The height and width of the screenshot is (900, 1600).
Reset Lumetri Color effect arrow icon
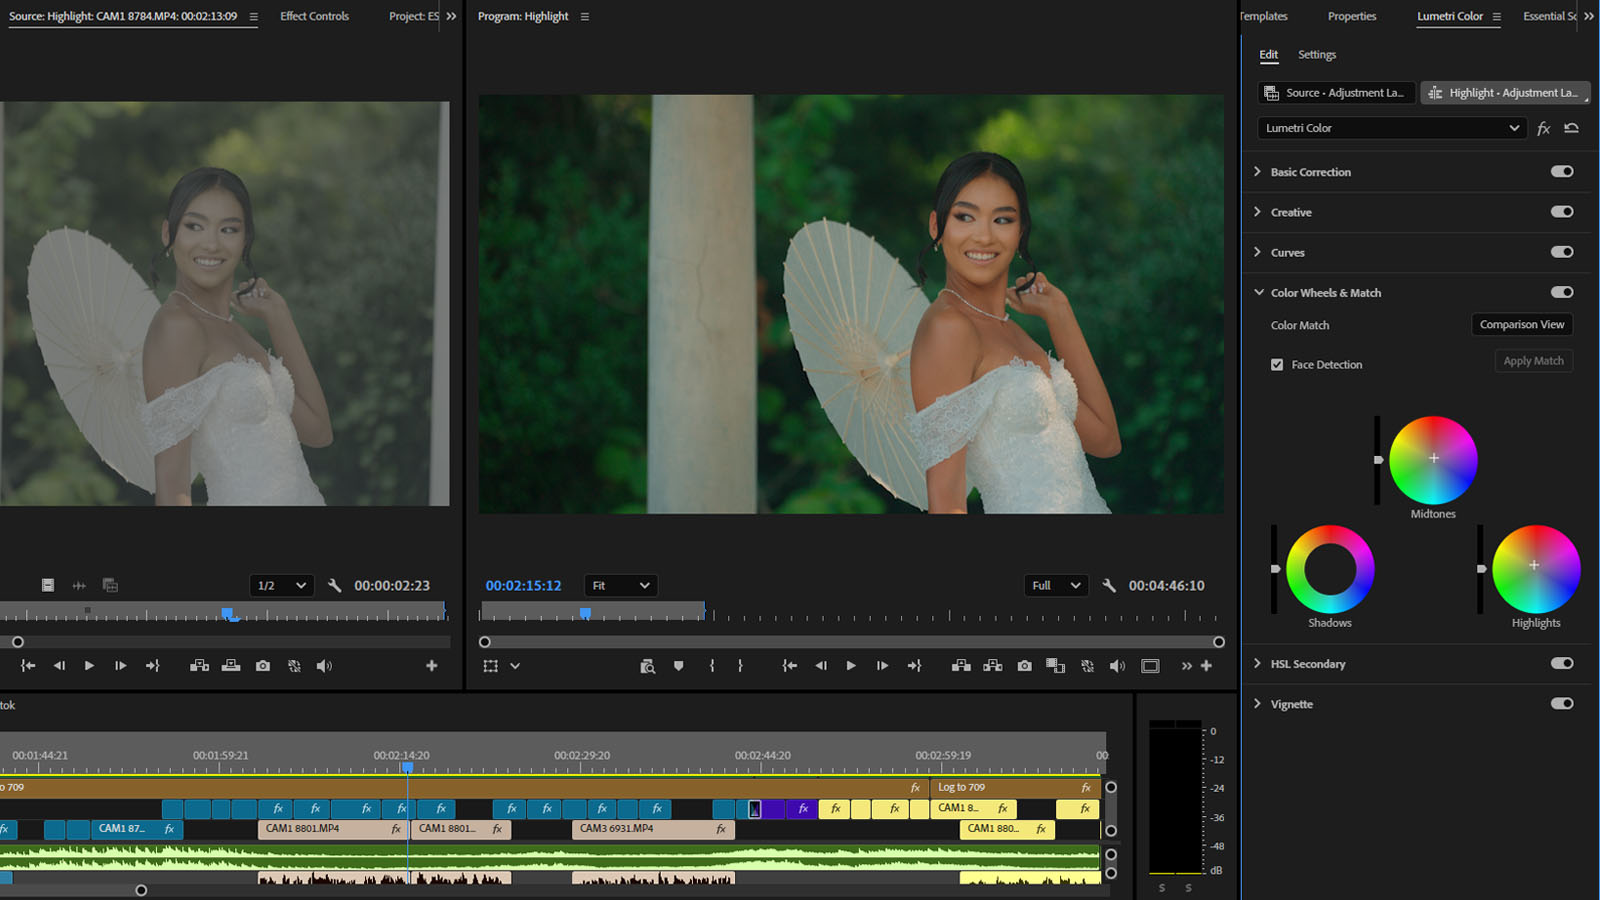pos(1572,128)
